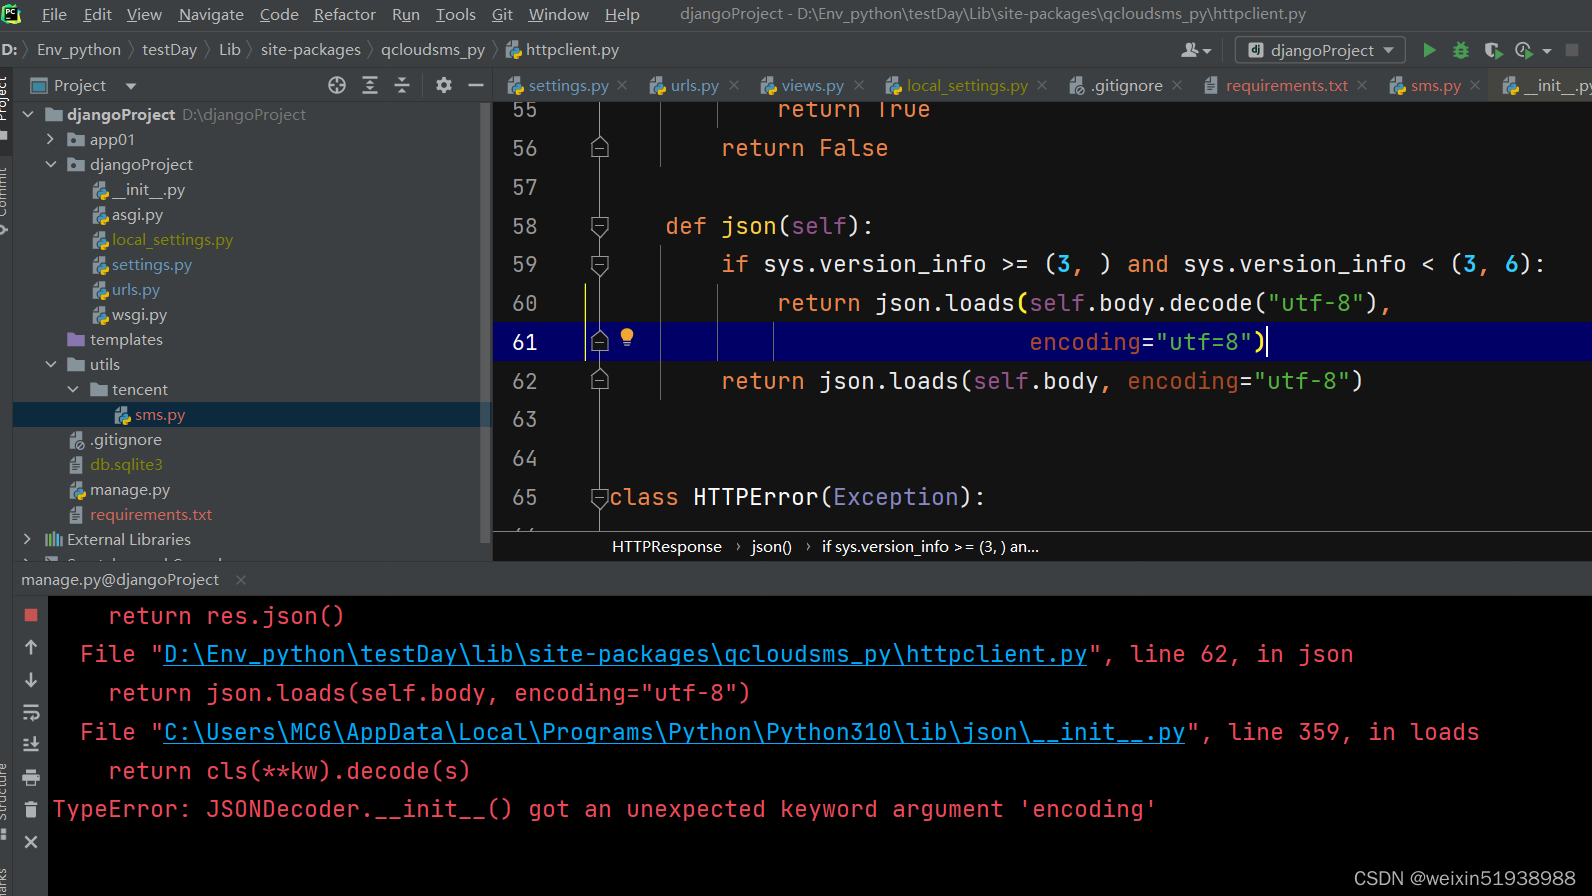Open the httpclient.py link in traceback
This screenshot has height=896, width=1592.
pos(625,654)
